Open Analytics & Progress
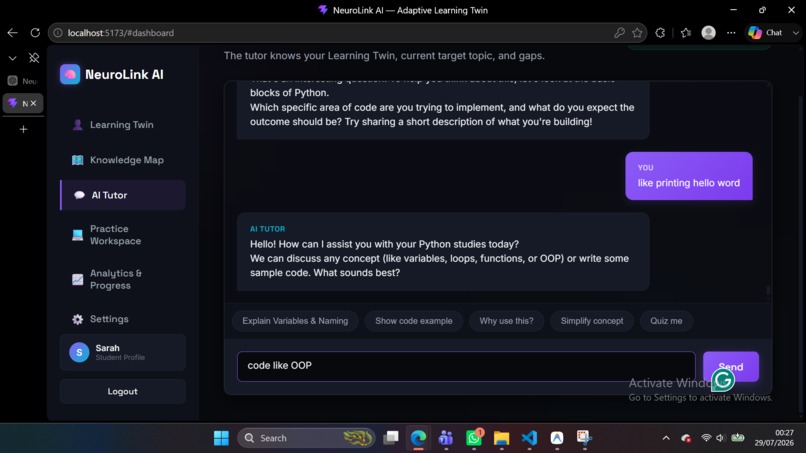Image resolution: width=806 pixels, height=453 pixels. click(122, 279)
